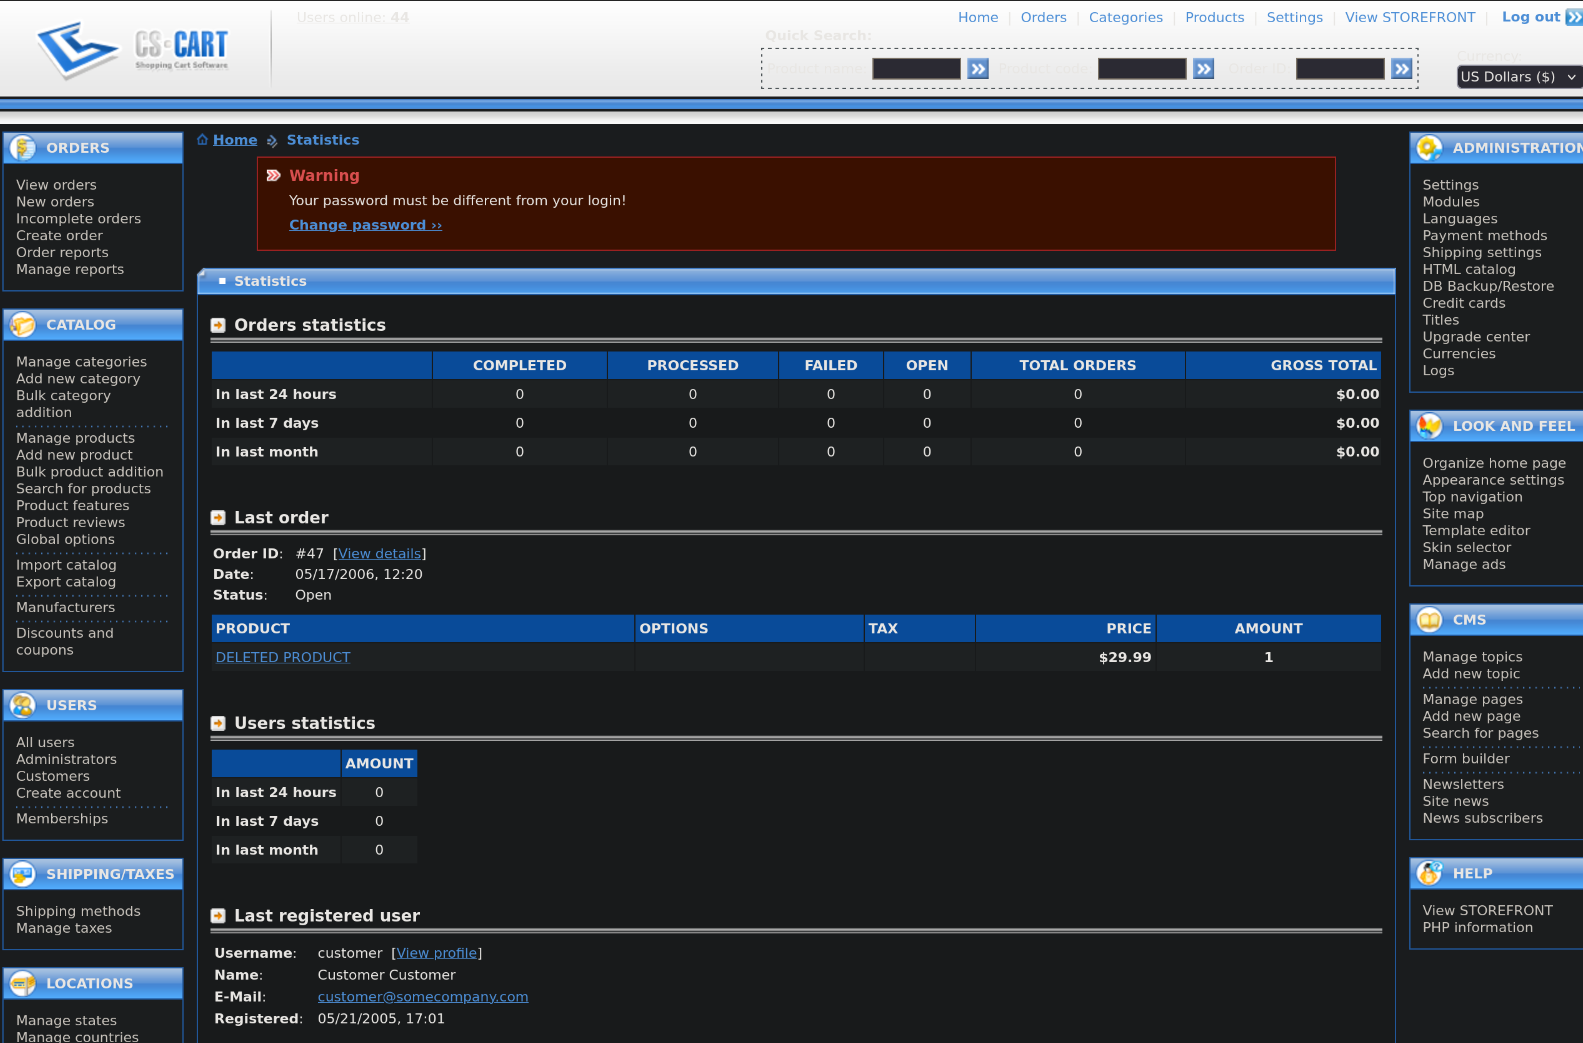Click the Change password link
This screenshot has height=1043, width=1583.
click(365, 225)
